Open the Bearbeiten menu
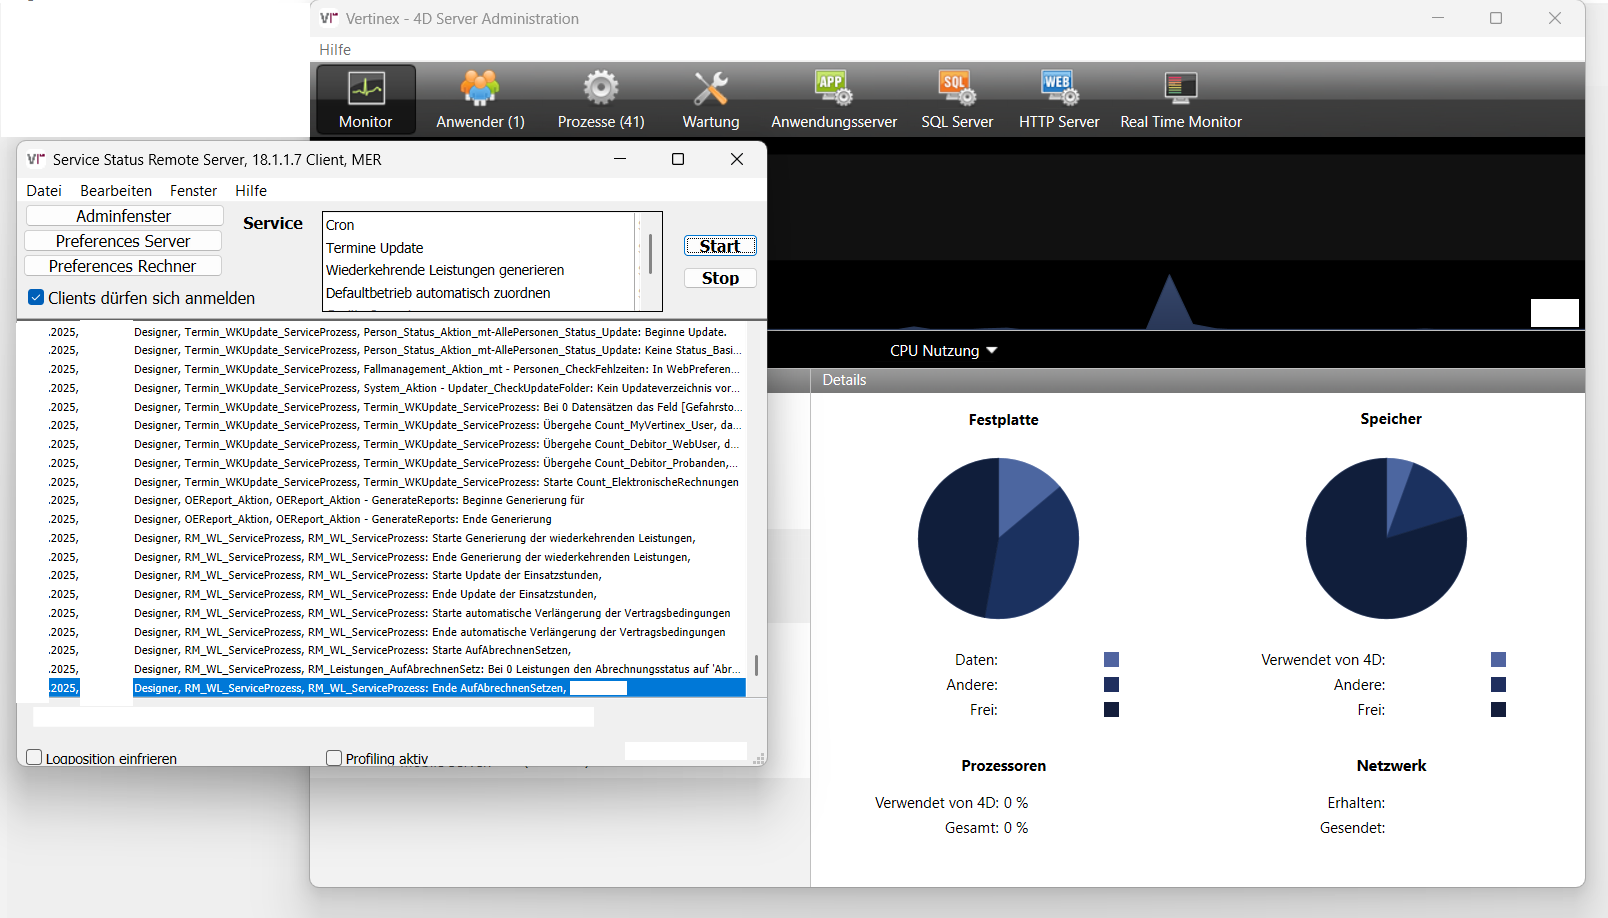The width and height of the screenshot is (1608, 918). [116, 191]
